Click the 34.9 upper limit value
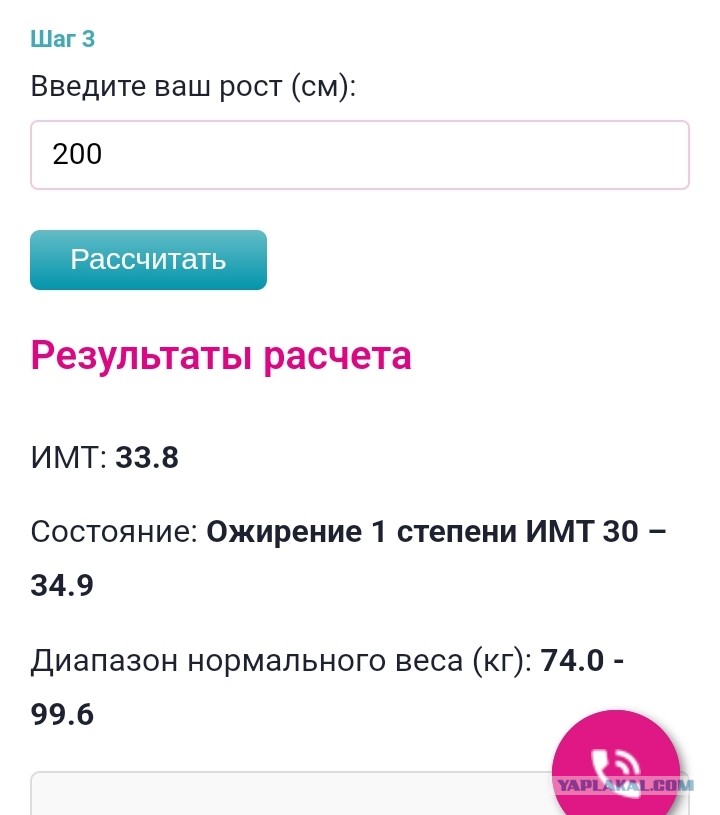Viewport: 720px width, 815px height. tap(62, 585)
